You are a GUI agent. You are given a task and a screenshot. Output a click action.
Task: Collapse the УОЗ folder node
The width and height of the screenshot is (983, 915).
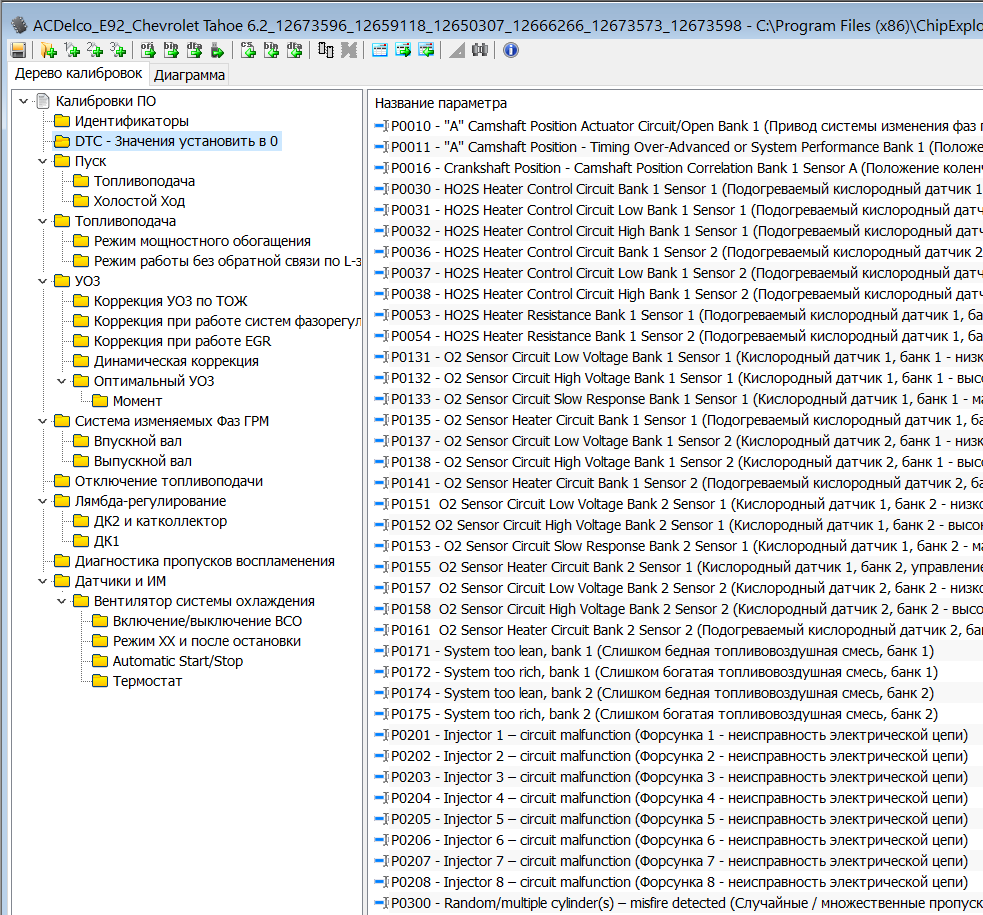[42, 281]
